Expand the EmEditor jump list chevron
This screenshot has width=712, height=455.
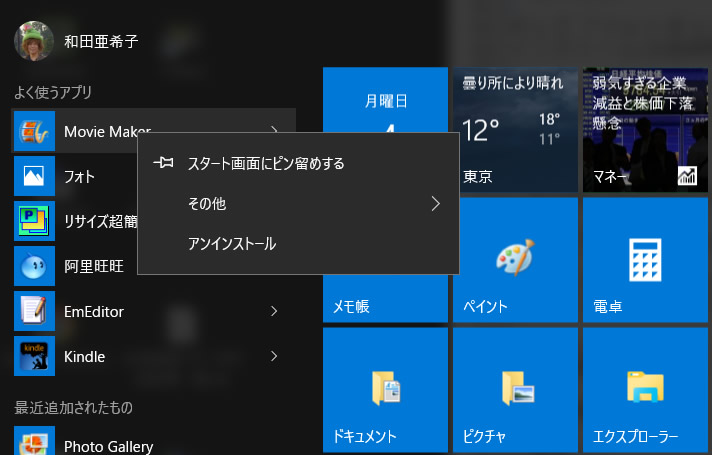(x=274, y=311)
